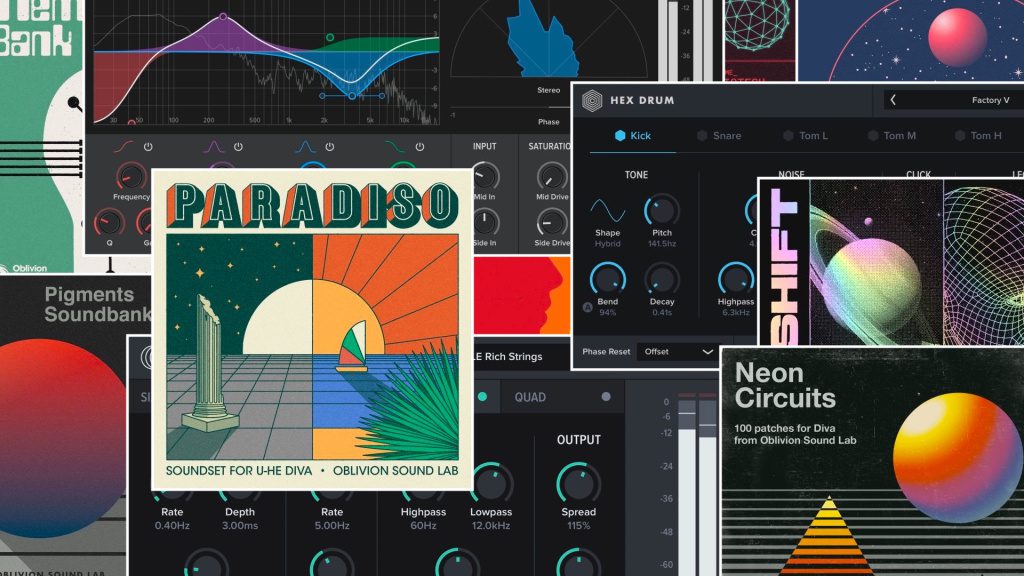Screen dimensions: 1024x576
Task: Click the Depth 3.00ms value
Action: [x=240, y=526]
